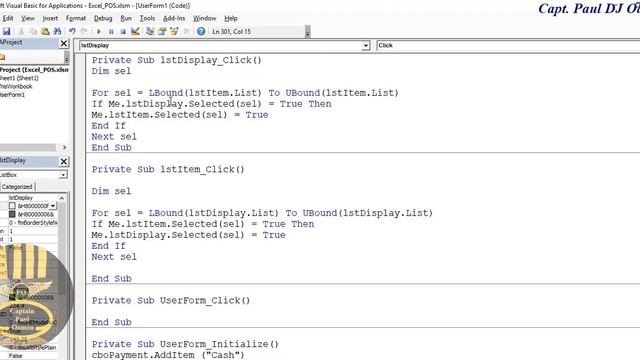Open Project Explorer from toolbar

pos(150,31)
